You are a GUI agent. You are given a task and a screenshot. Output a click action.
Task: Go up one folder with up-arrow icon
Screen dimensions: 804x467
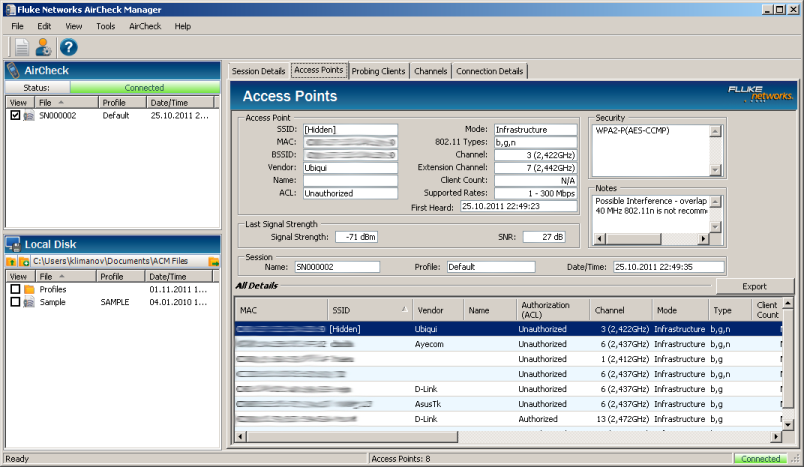click(x=11, y=261)
